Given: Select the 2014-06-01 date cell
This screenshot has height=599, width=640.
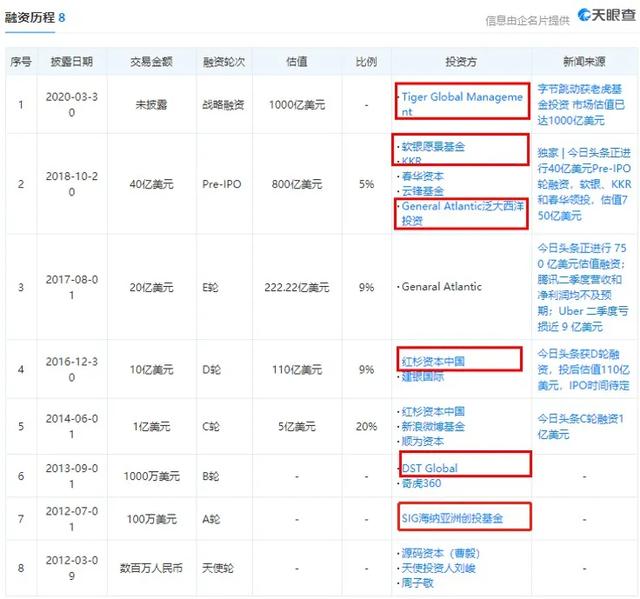Looking at the screenshot, I should pyautogui.click(x=72, y=426).
